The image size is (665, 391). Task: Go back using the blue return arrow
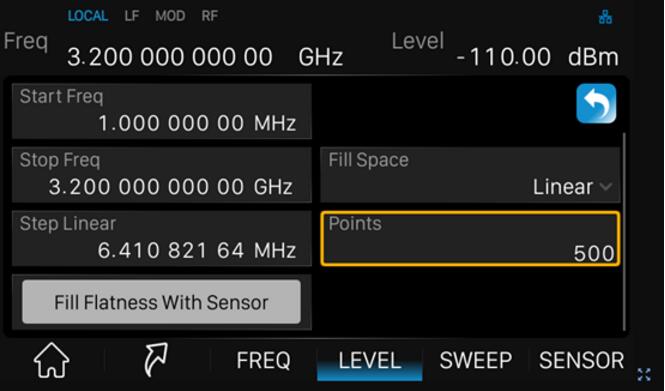(596, 103)
